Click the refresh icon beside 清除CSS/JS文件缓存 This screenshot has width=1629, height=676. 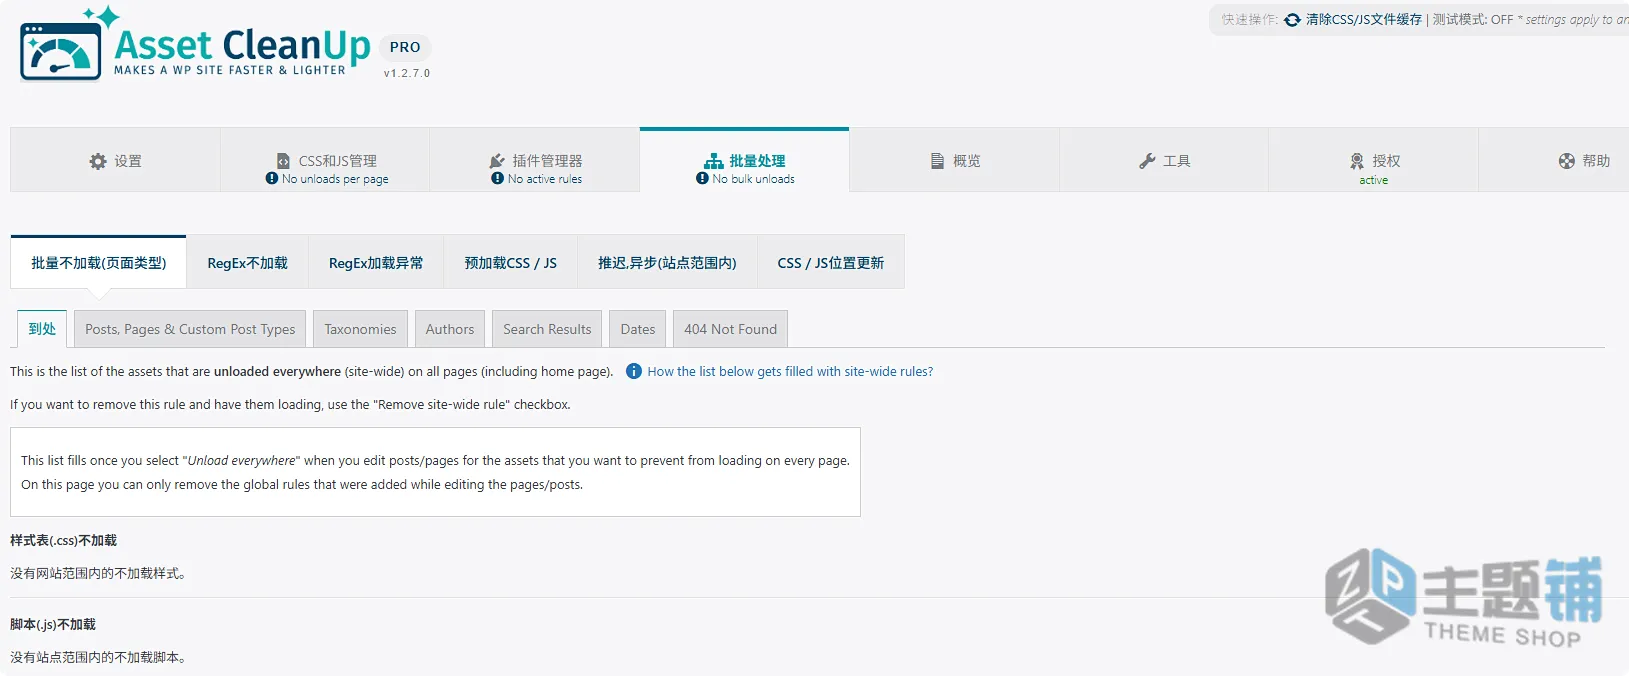[1293, 20]
